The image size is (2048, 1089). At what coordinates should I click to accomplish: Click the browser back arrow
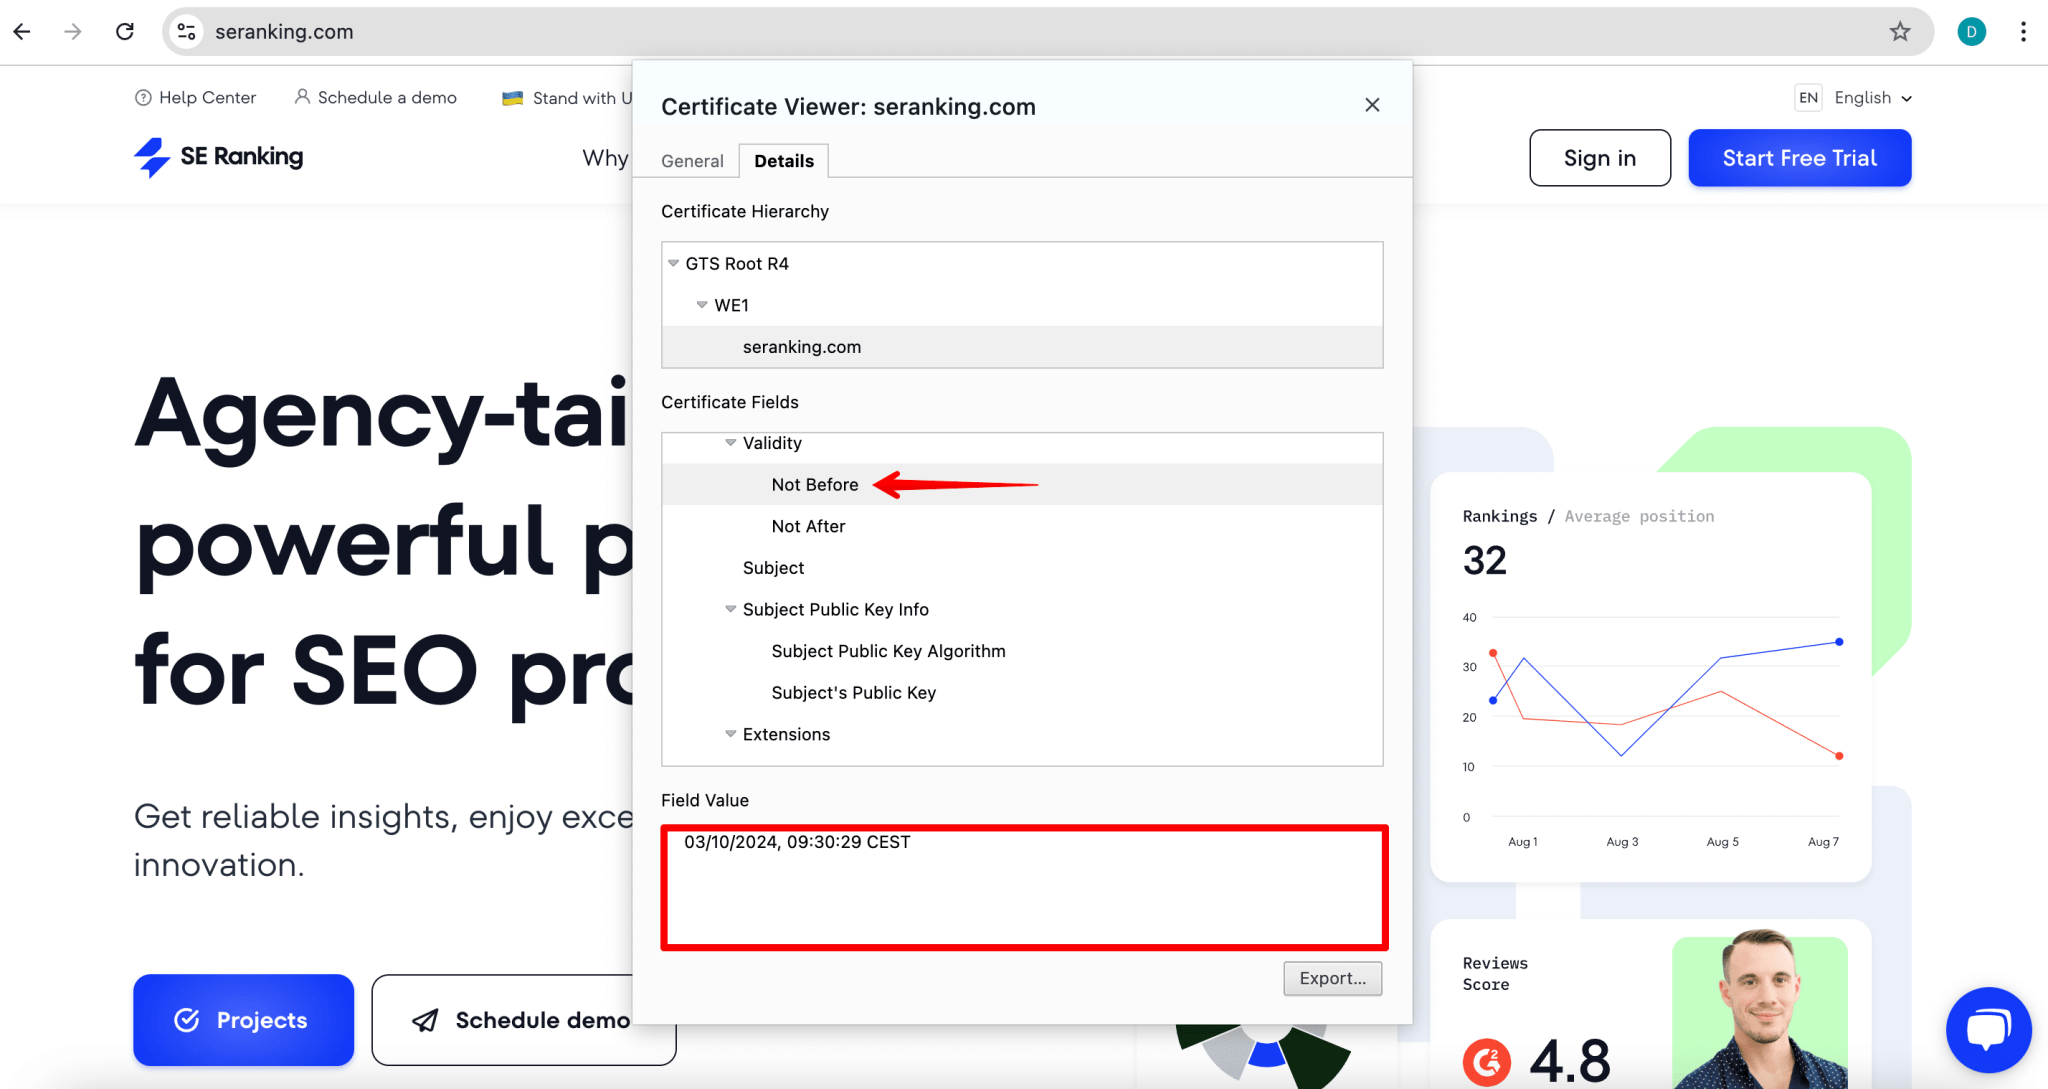pos(22,31)
